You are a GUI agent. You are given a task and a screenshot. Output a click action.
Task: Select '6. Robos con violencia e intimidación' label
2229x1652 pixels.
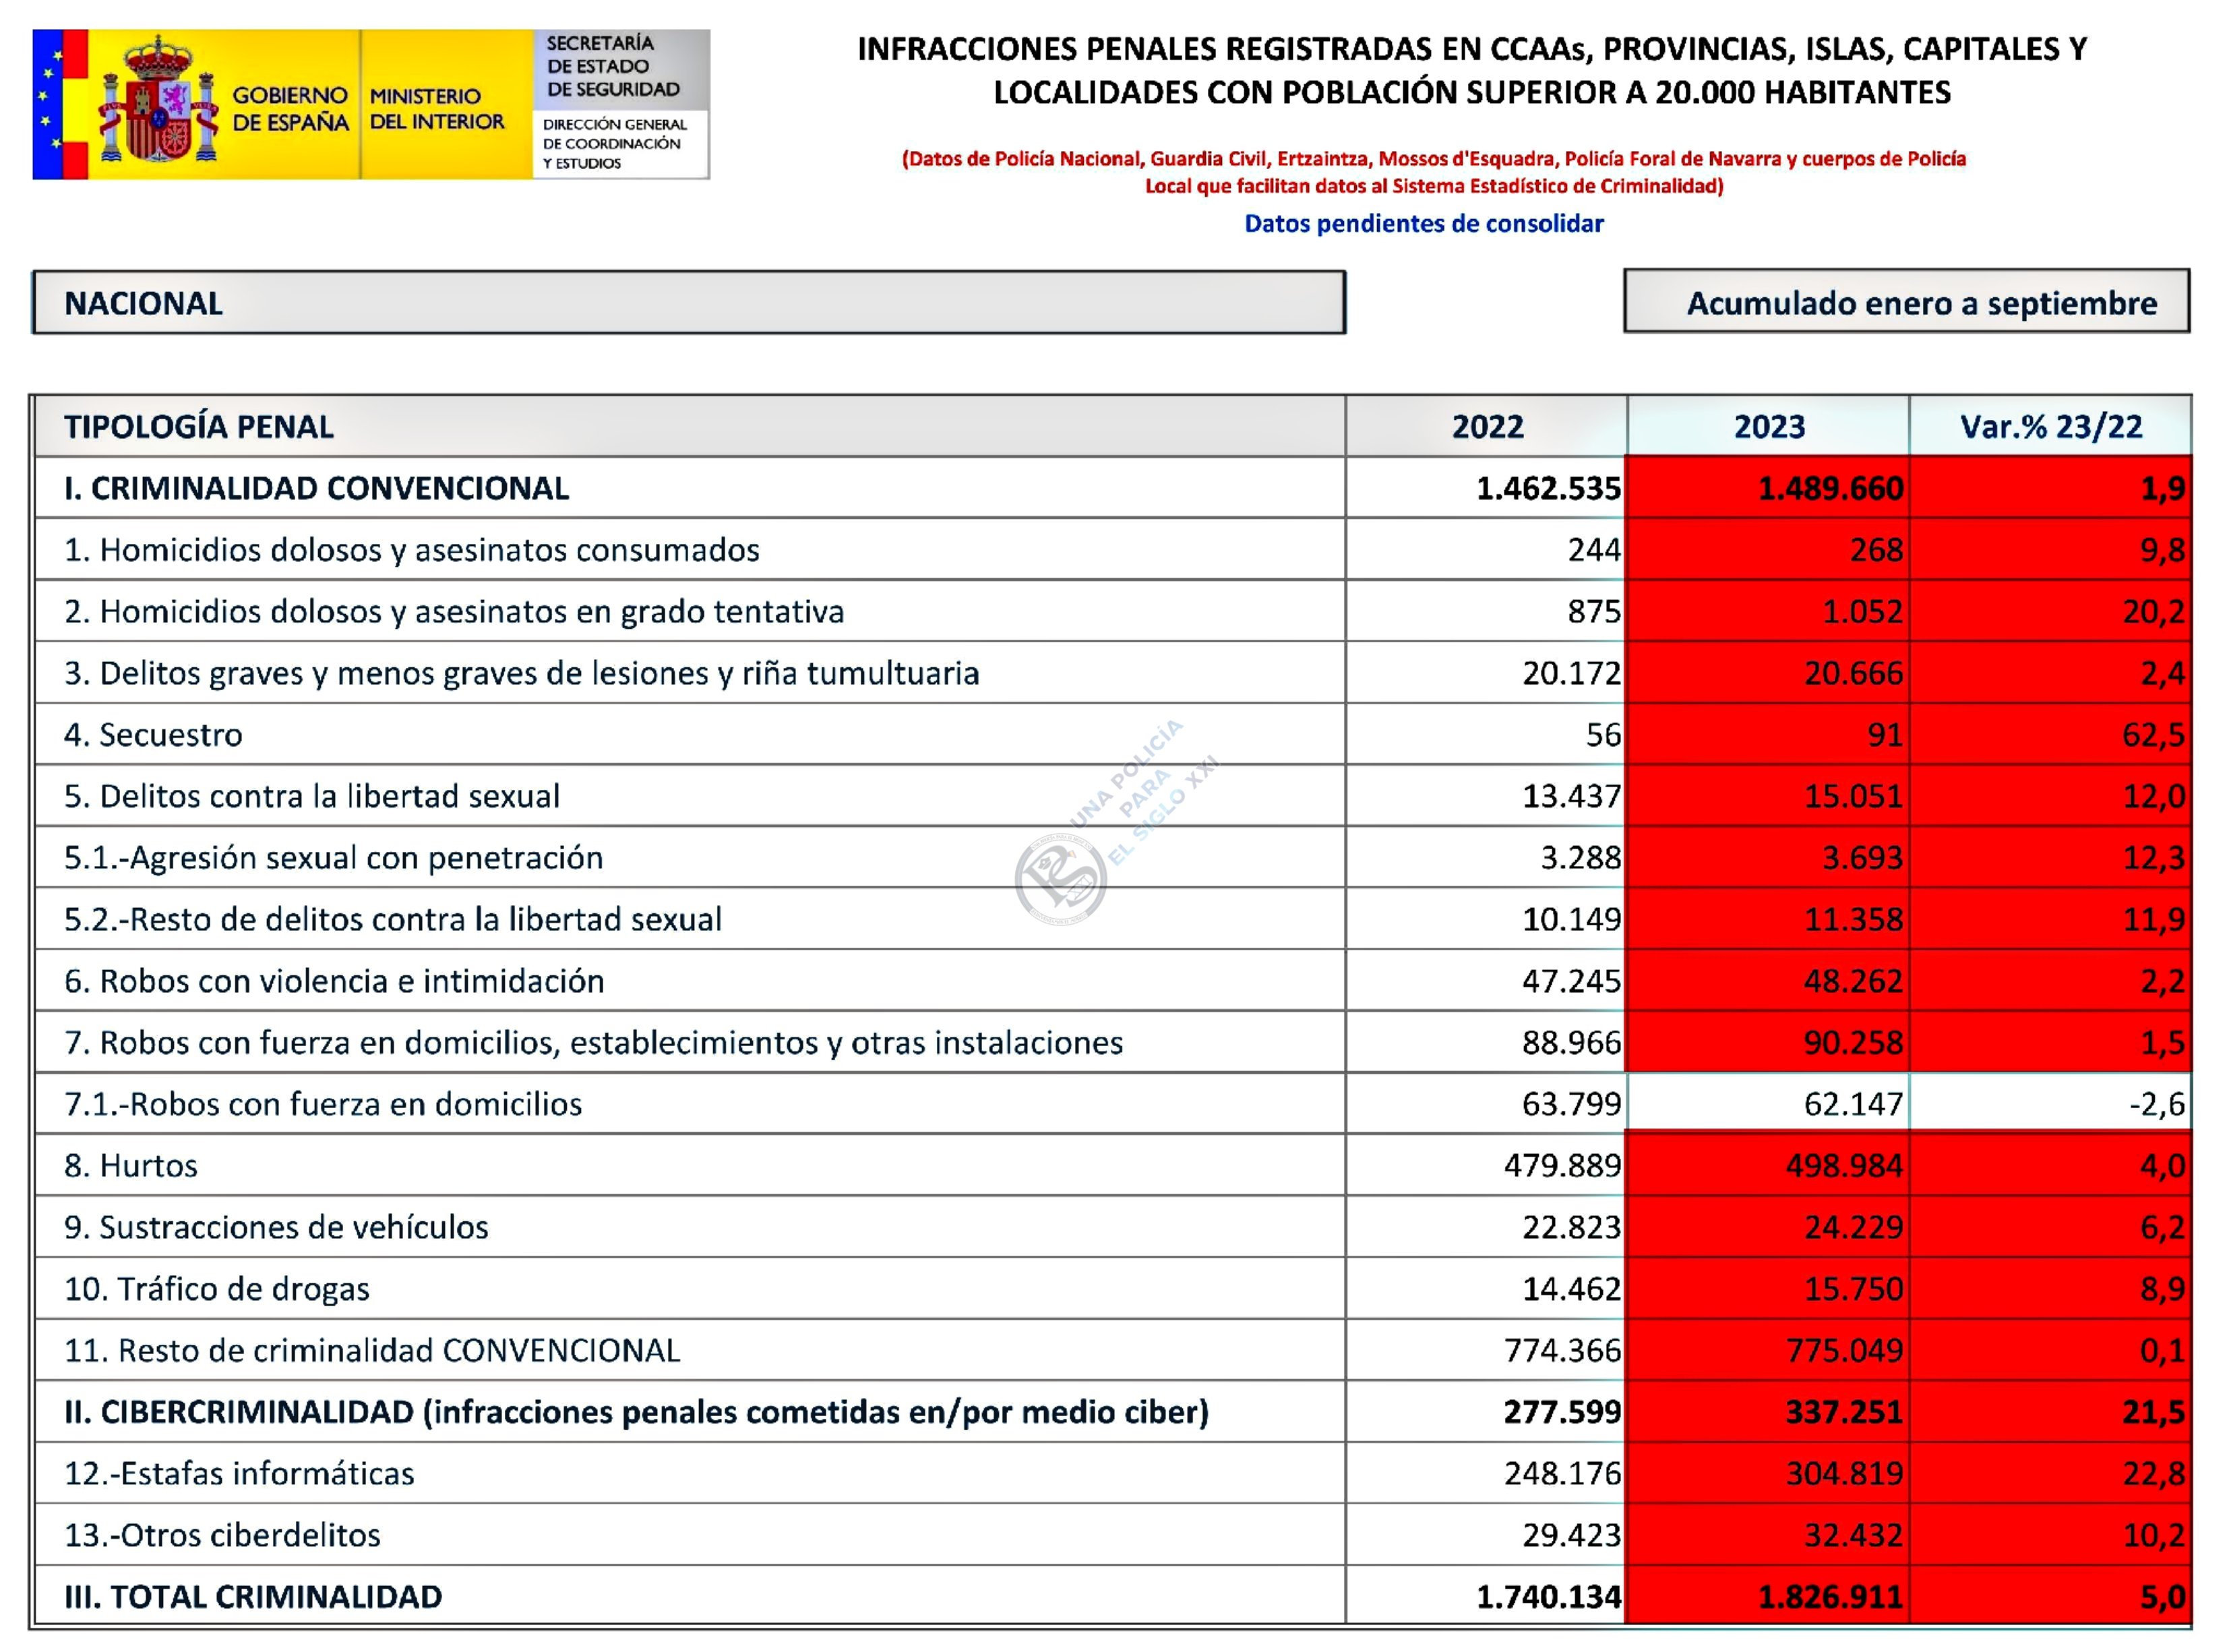[x=334, y=981]
